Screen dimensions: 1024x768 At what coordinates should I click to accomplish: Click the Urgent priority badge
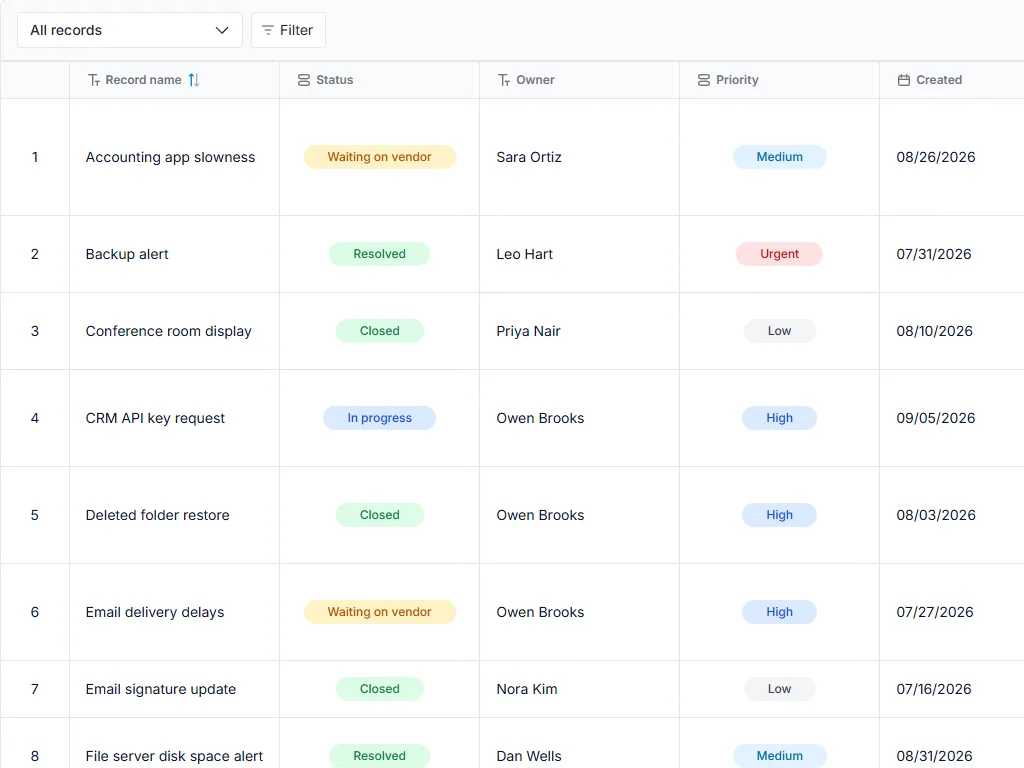tap(780, 254)
